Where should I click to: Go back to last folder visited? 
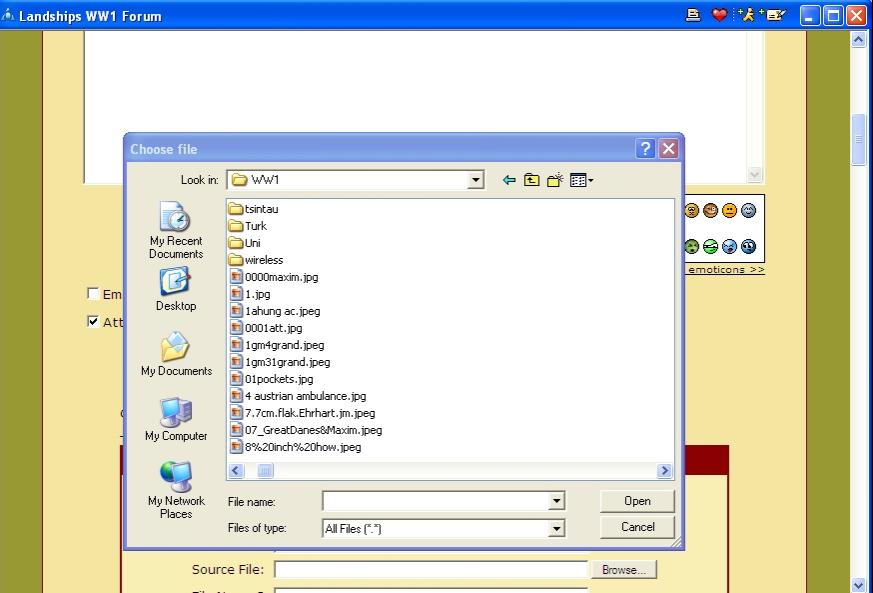509,180
